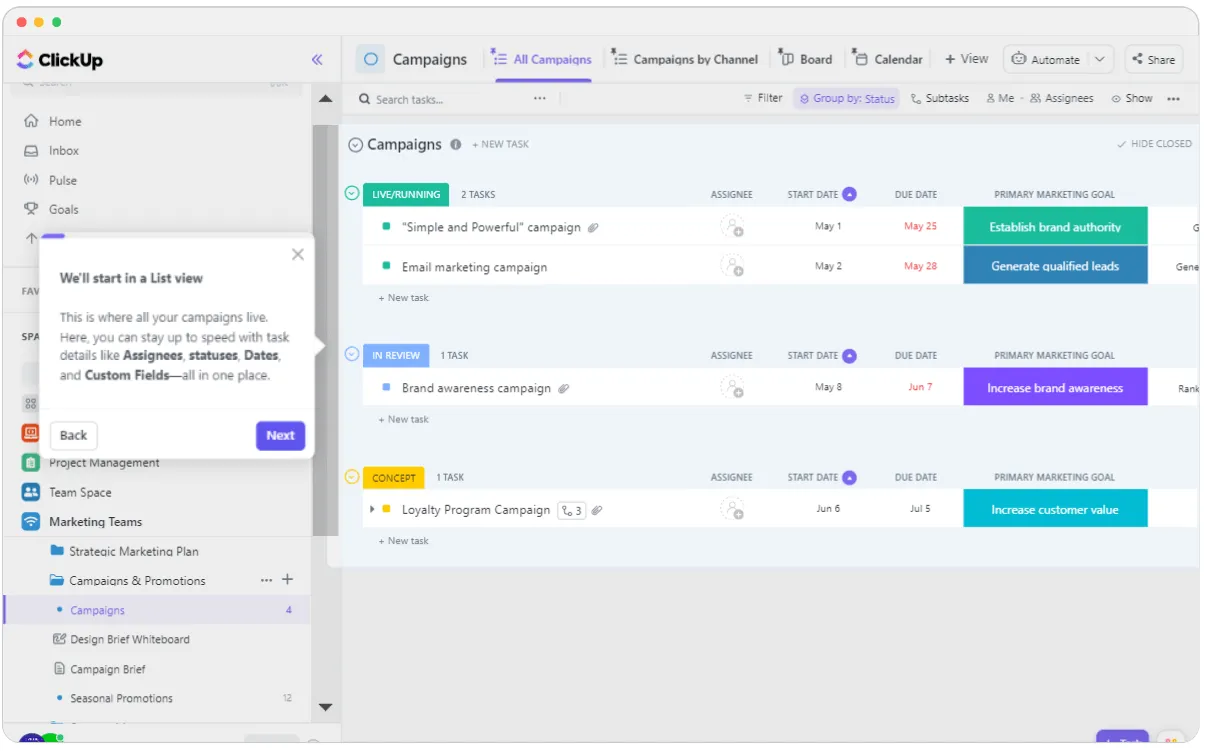Click the Share button

1153,59
